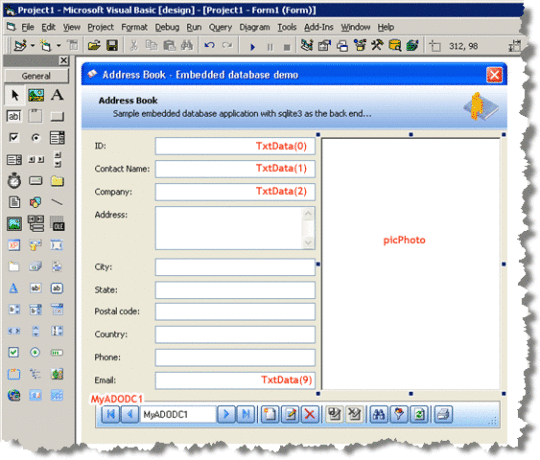This screenshot has width=540, height=460.
Task: Select the Shape control tool
Action: pos(35,202)
